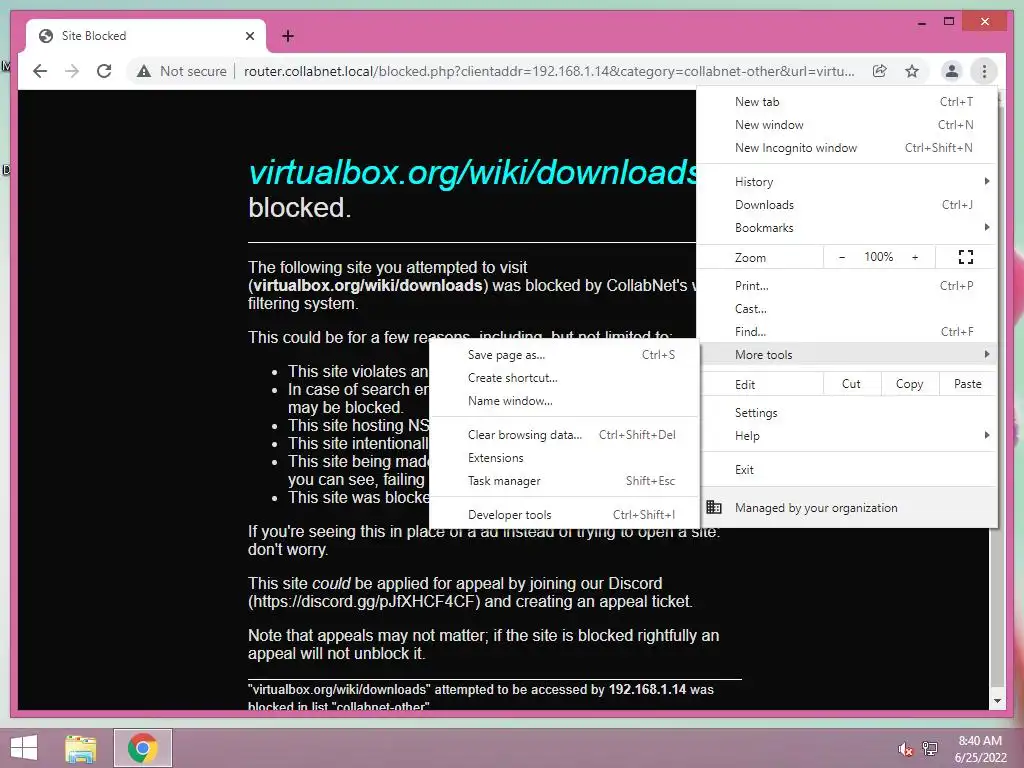This screenshot has height=768, width=1024.
Task: Open the Downloads menu item
Action: coord(847,204)
